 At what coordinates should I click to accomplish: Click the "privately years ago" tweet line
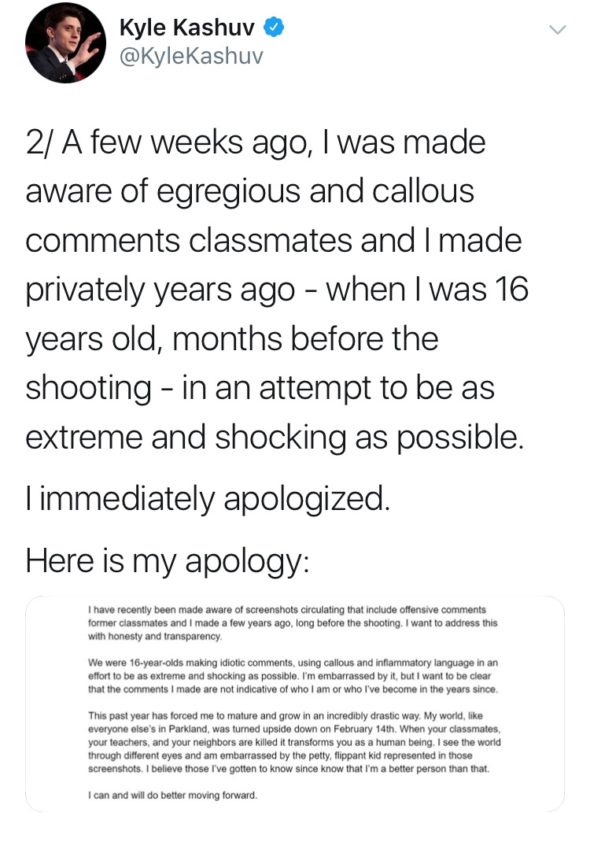click(277, 290)
